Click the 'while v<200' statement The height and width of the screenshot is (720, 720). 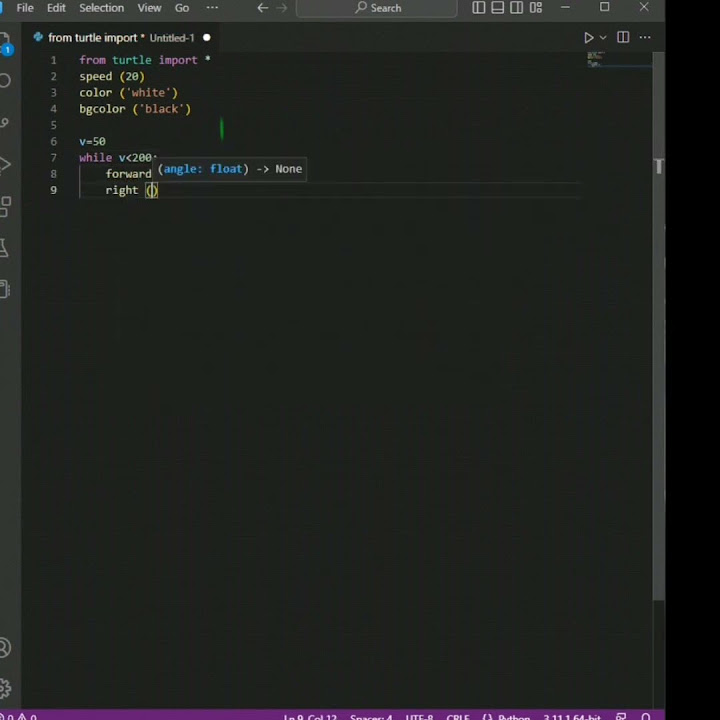[x=118, y=158]
